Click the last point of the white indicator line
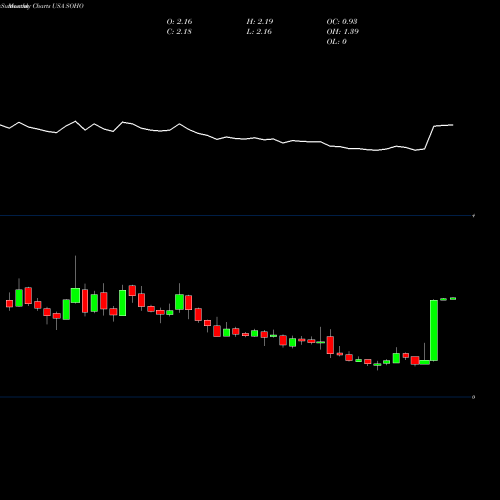This screenshot has width=500, height=500. (x=453, y=125)
